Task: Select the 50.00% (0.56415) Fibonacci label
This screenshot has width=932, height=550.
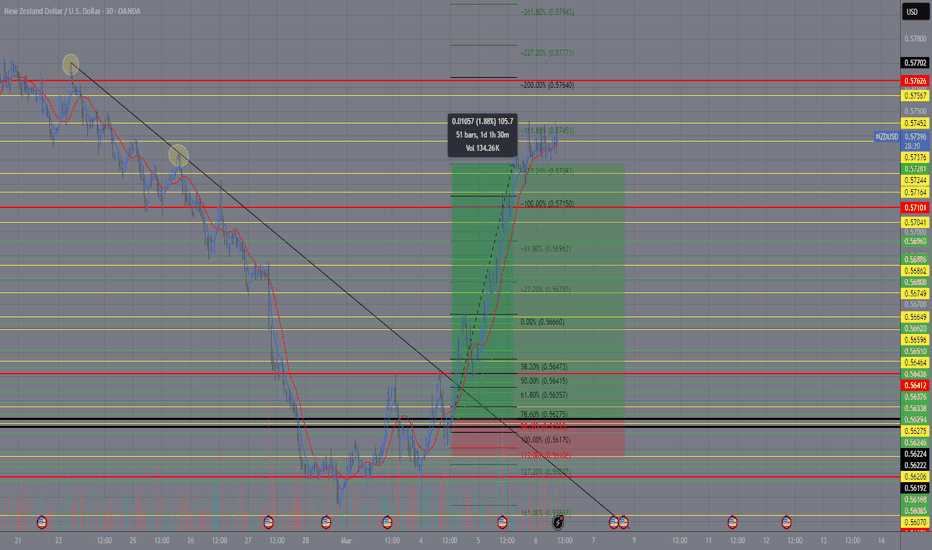Action: coord(544,381)
